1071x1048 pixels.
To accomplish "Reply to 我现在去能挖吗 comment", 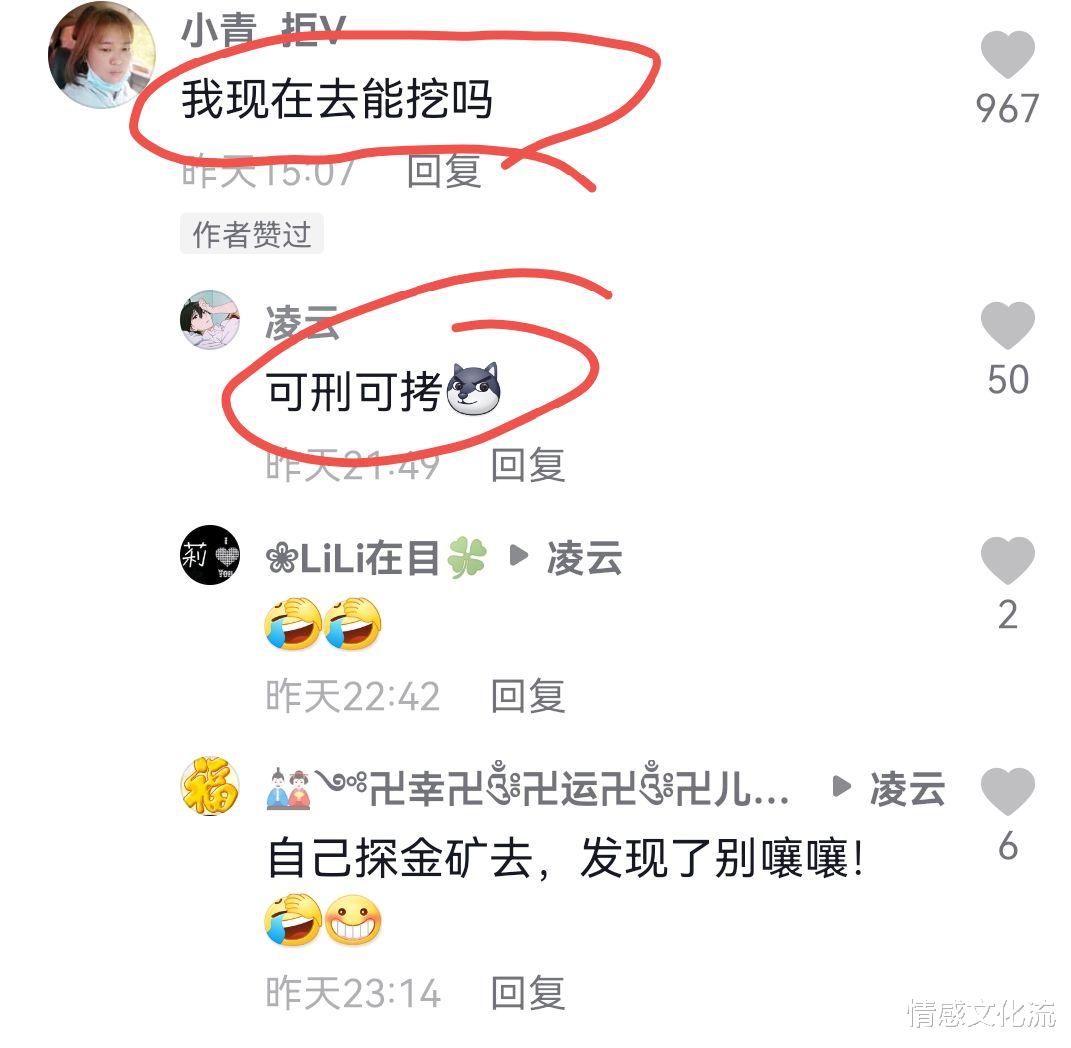I will tap(444, 170).
